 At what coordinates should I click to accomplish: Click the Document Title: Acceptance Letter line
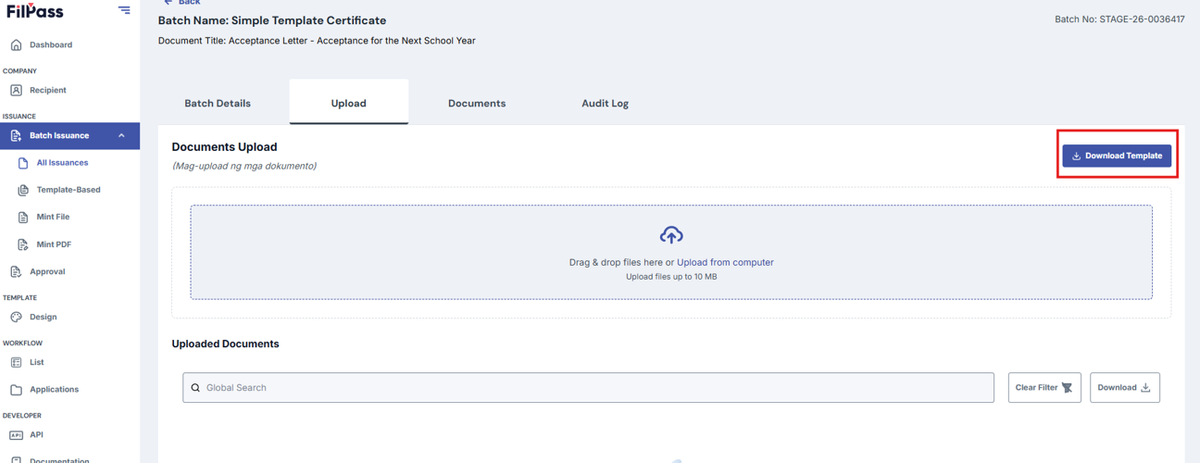pos(317,41)
